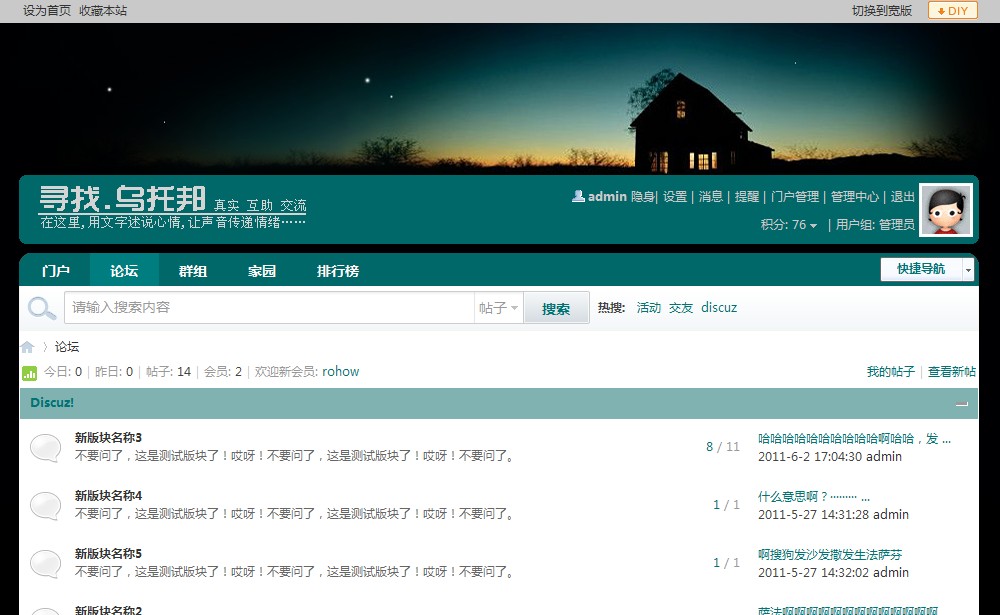Open the 快捷导航 arrow dropdown

pos(968,270)
